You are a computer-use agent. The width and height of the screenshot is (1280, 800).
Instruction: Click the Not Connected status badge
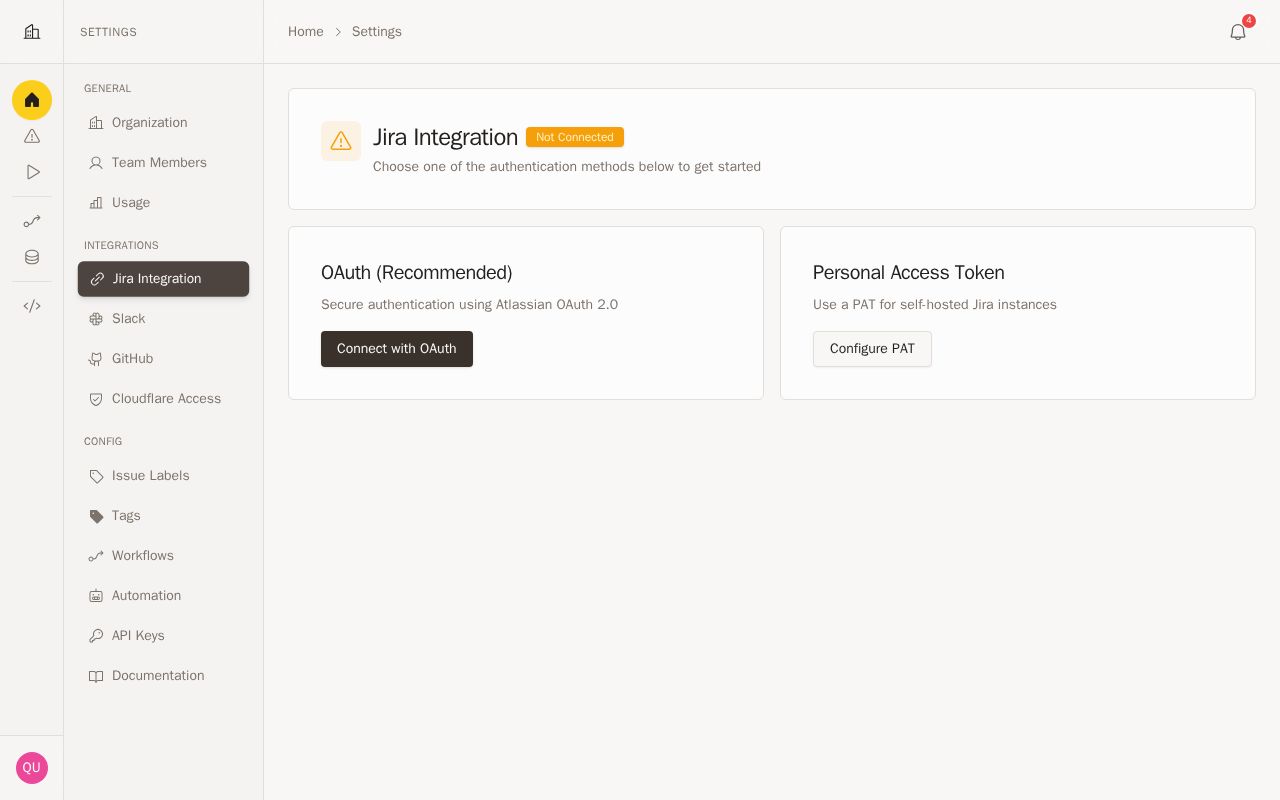(575, 137)
